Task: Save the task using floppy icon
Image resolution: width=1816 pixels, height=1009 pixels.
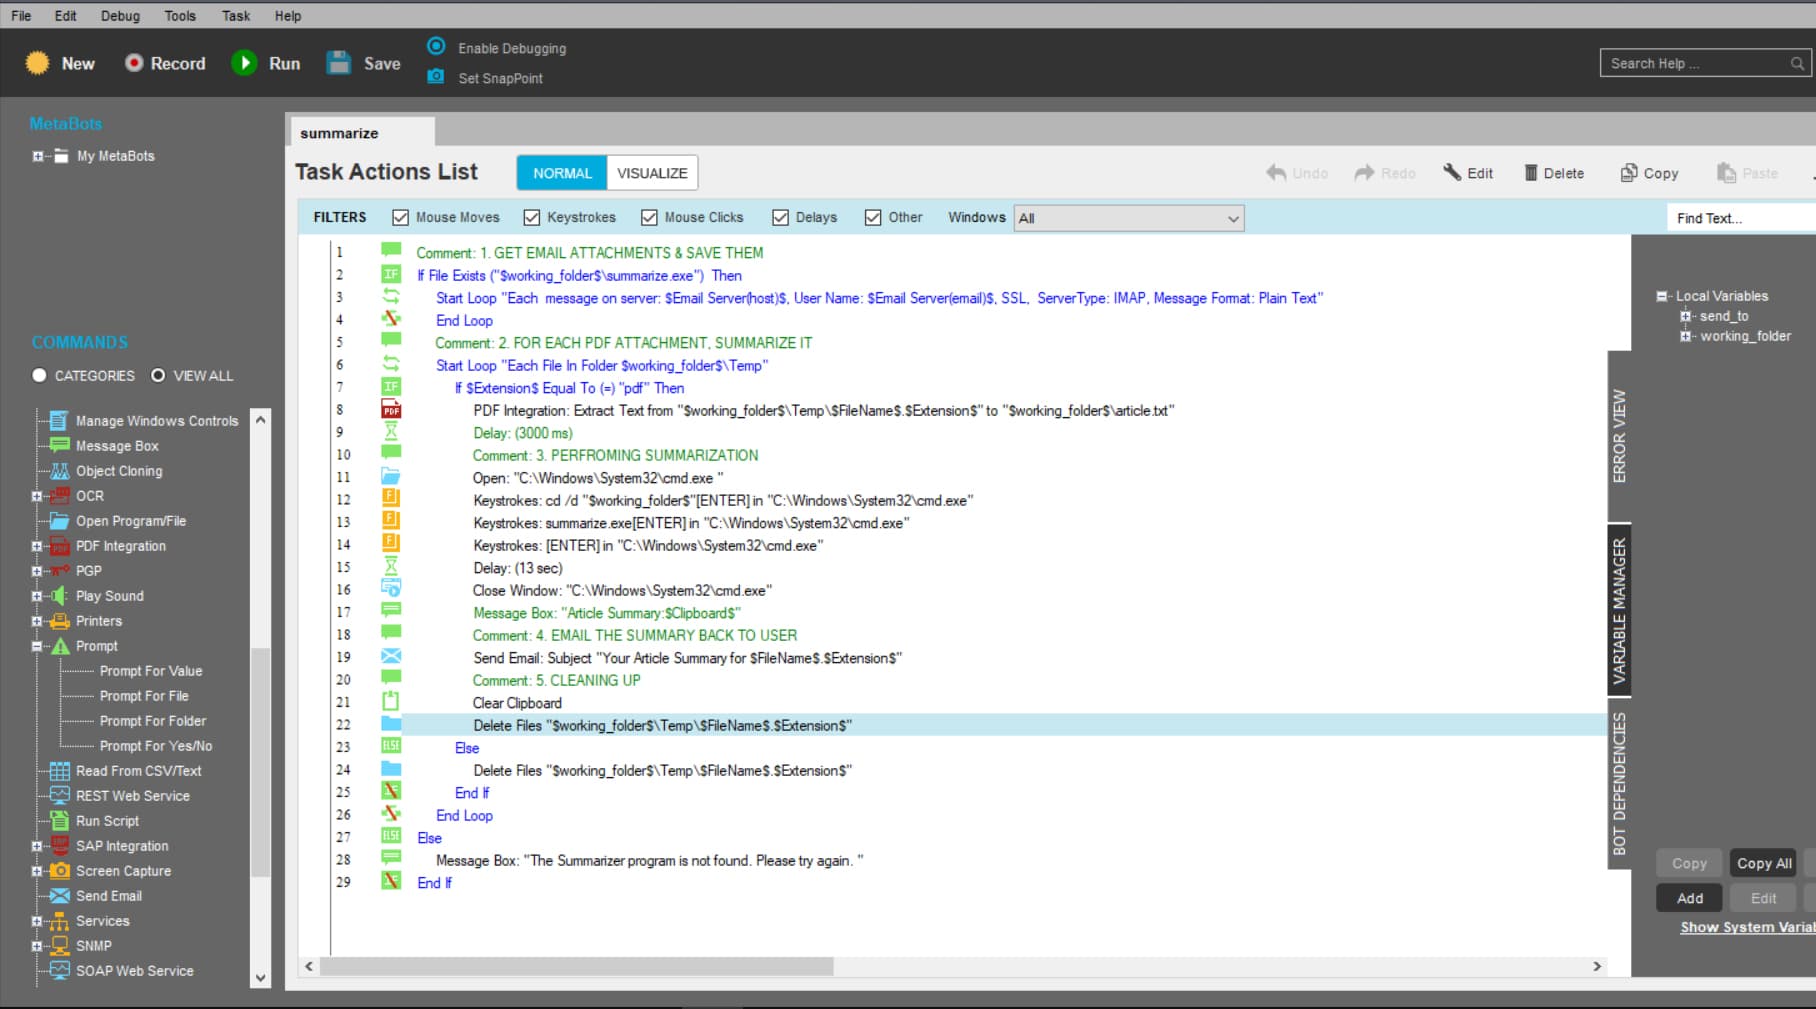Action: click(x=339, y=63)
